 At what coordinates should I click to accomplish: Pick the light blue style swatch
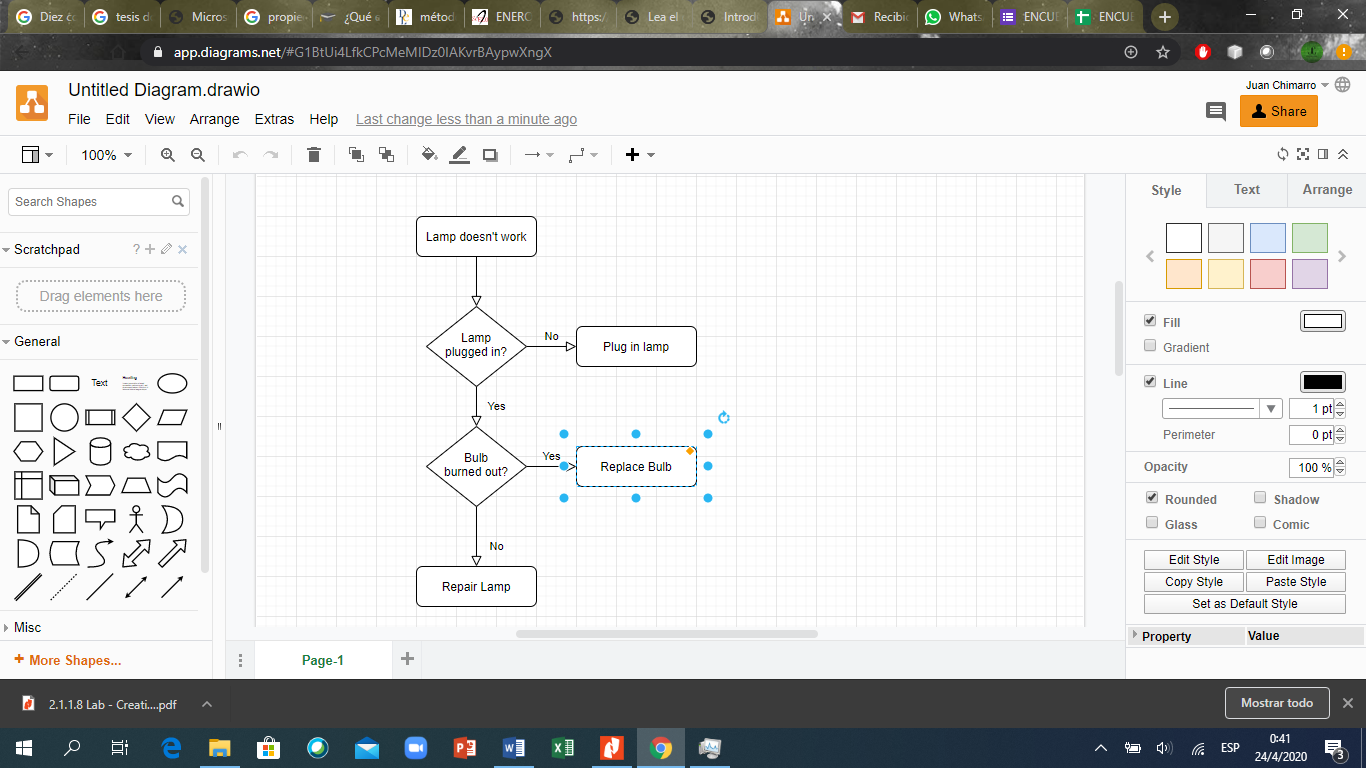(x=1268, y=238)
